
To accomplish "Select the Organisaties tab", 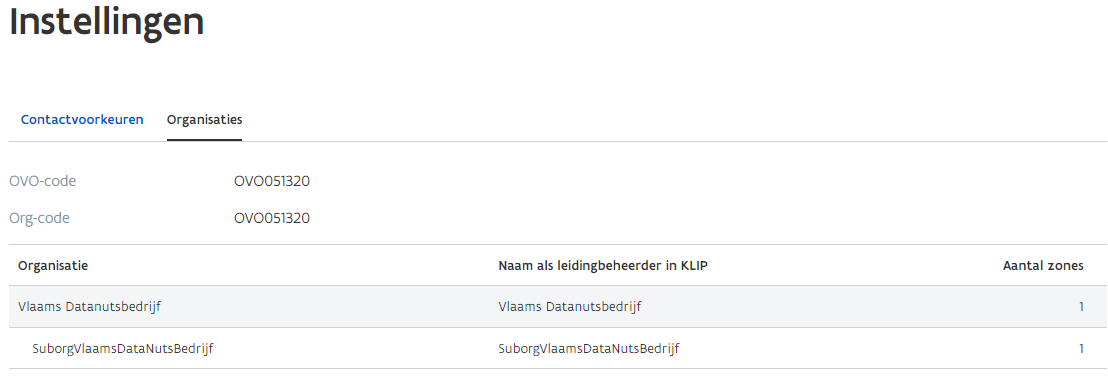I will click(204, 119).
